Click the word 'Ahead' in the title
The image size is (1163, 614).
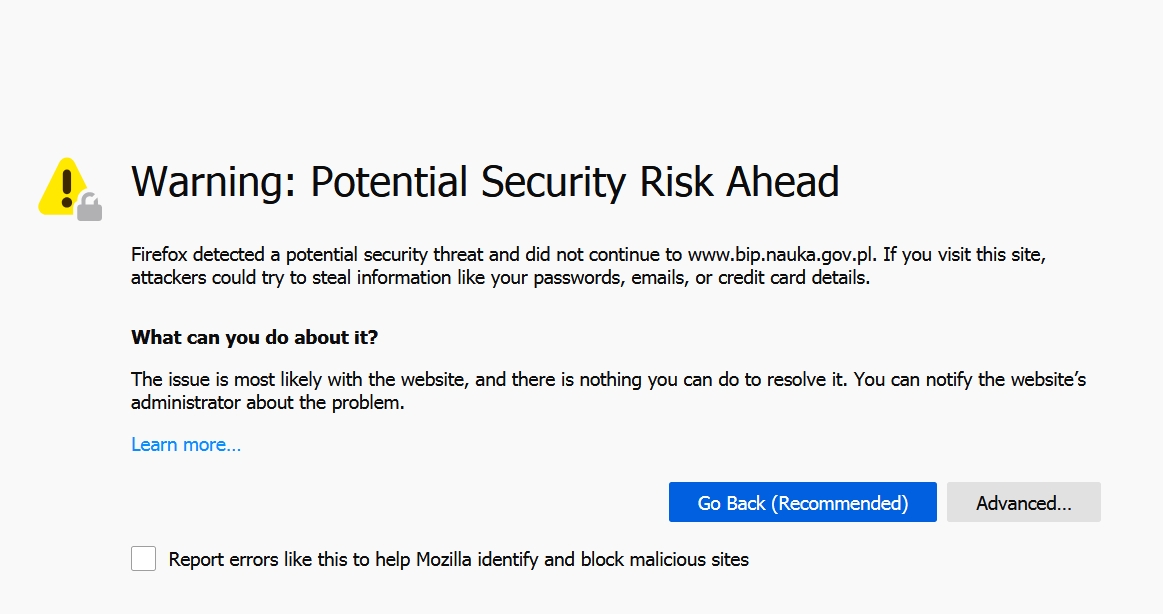click(783, 182)
